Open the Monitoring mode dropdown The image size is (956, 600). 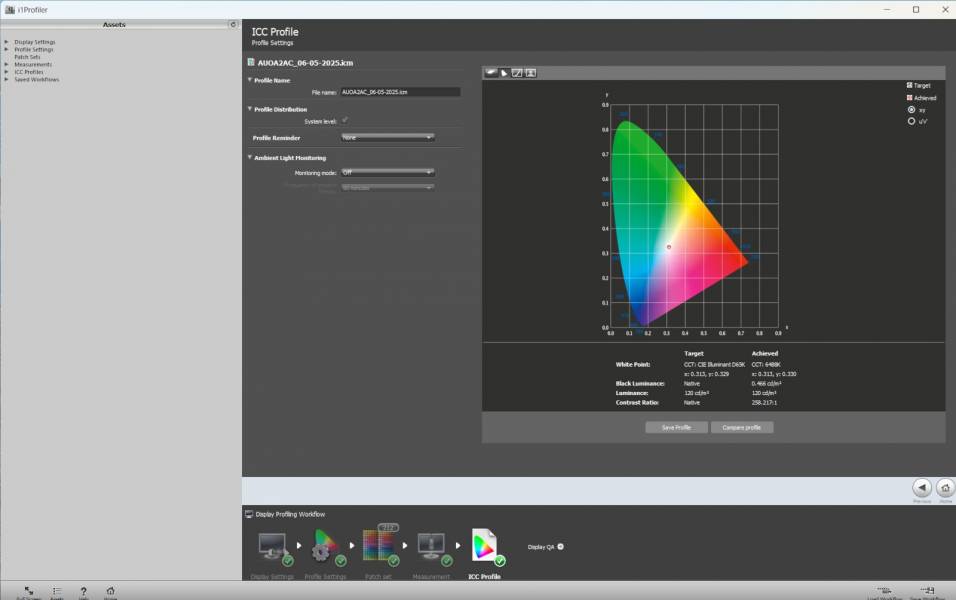click(x=388, y=173)
